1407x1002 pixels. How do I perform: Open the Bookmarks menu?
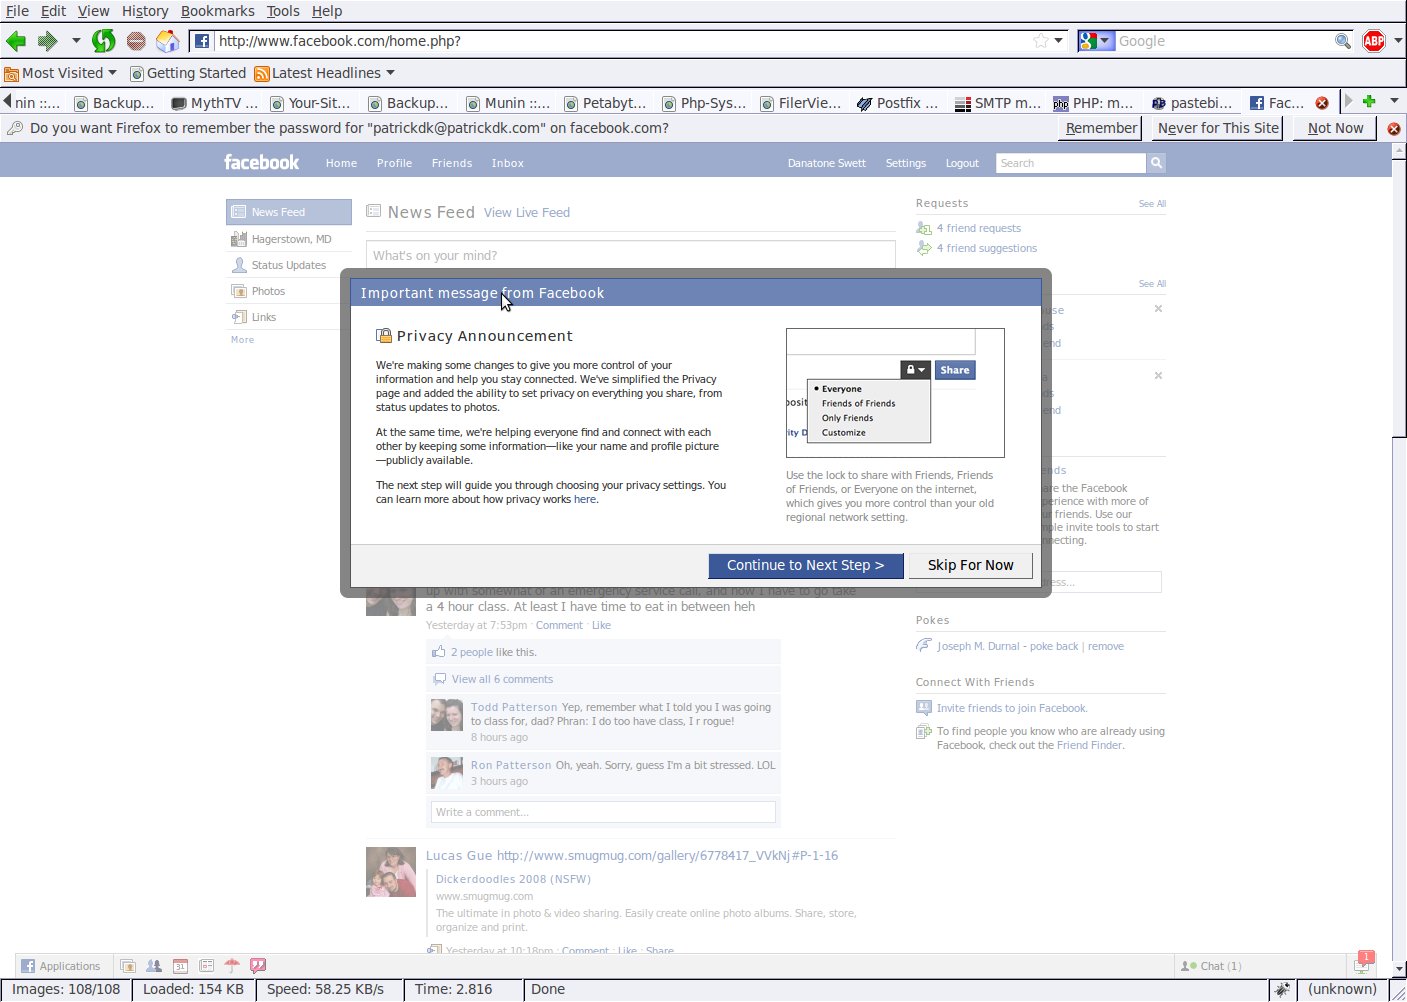pyautogui.click(x=217, y=11)
